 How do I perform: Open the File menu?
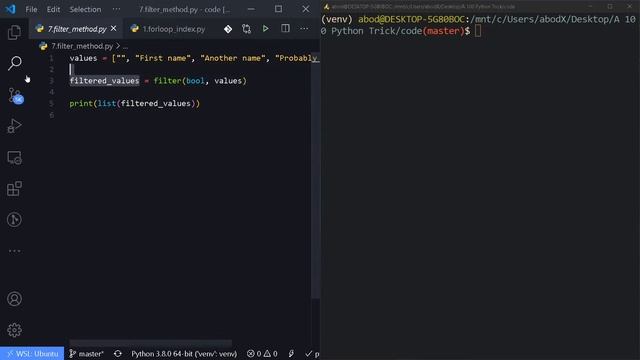31,9
